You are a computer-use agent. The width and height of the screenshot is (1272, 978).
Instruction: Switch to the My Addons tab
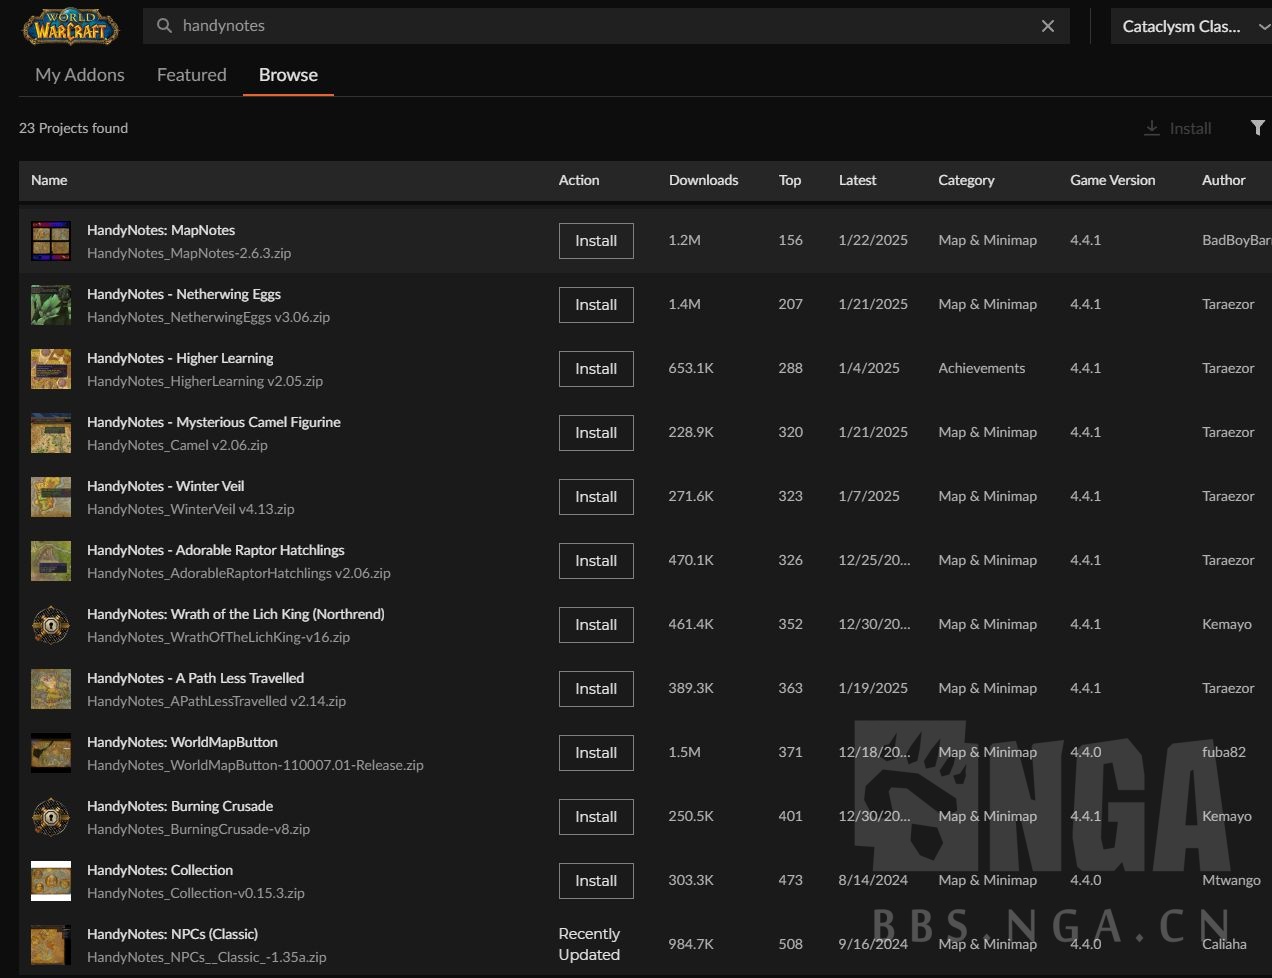point(80,75)
